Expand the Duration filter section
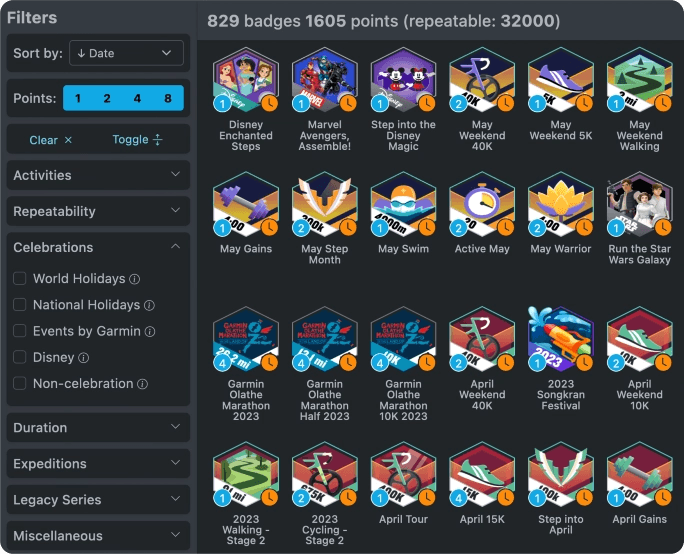684x554 pixels. [x=98, y=427]
